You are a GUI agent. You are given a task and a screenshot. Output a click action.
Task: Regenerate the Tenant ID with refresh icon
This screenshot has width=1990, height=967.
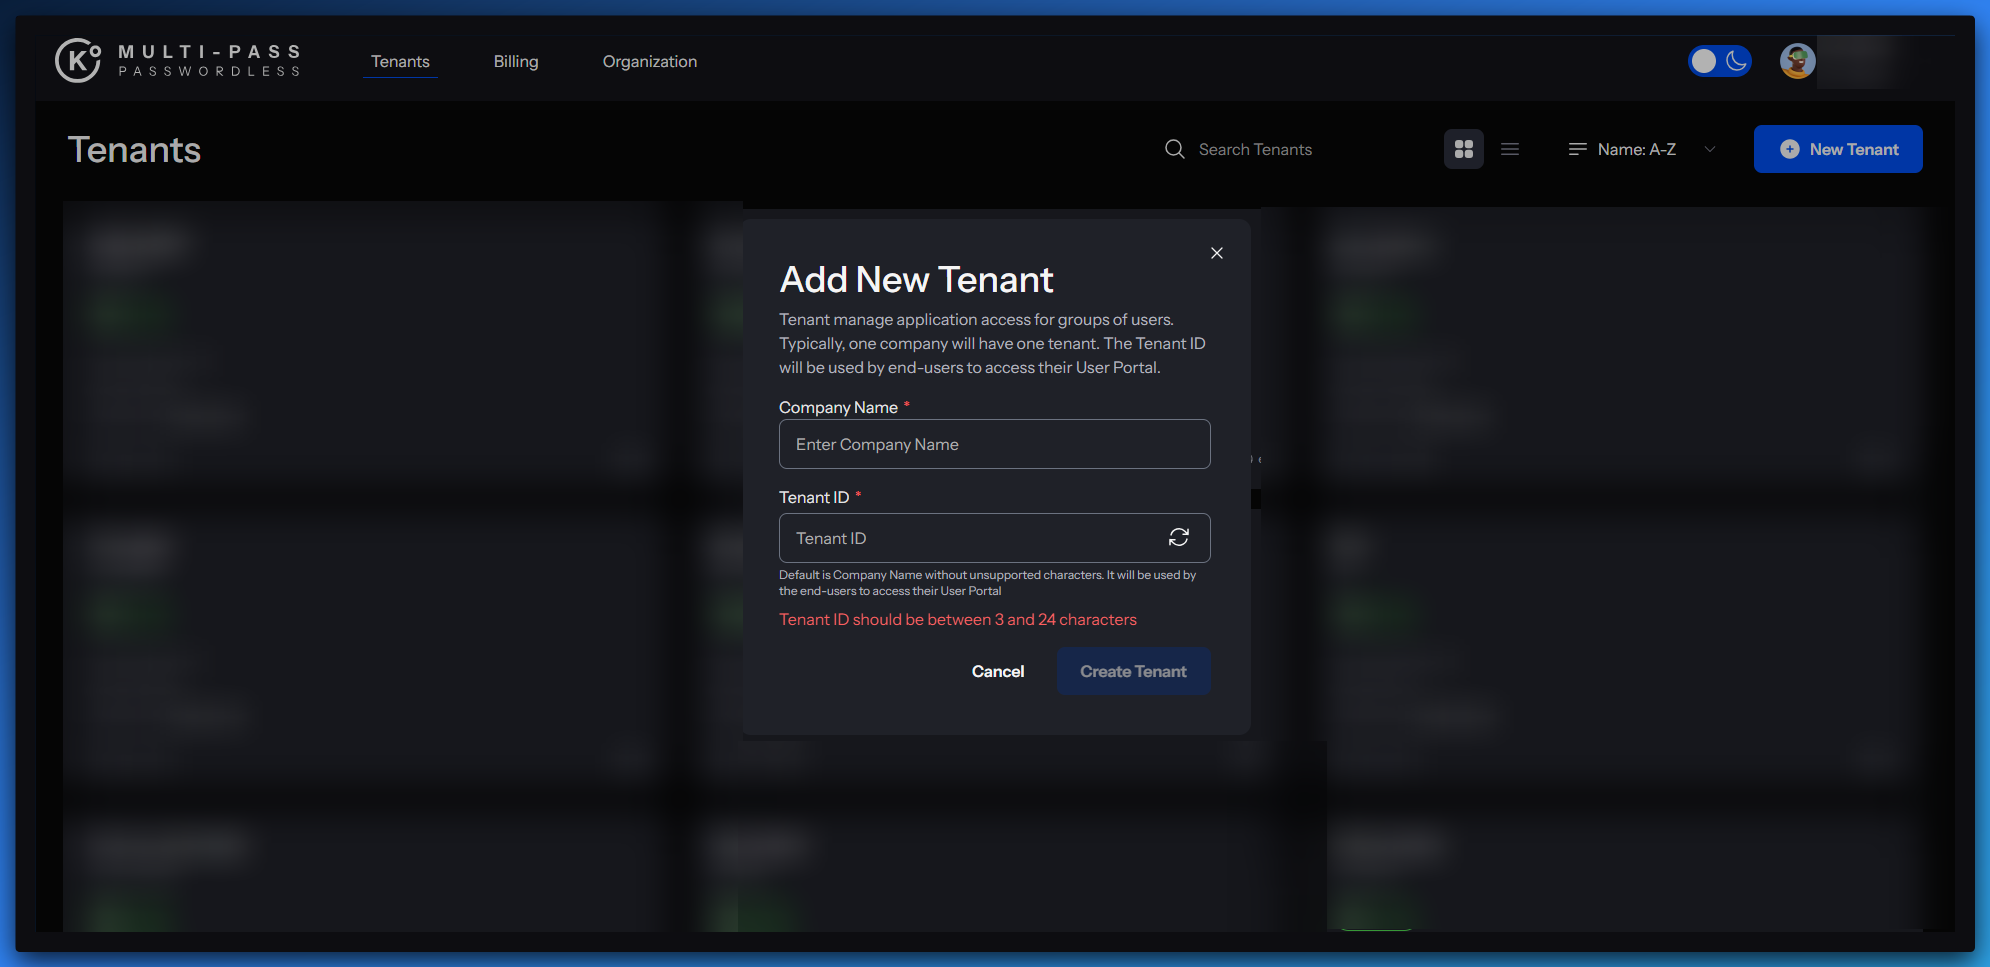coord(1179,538)
